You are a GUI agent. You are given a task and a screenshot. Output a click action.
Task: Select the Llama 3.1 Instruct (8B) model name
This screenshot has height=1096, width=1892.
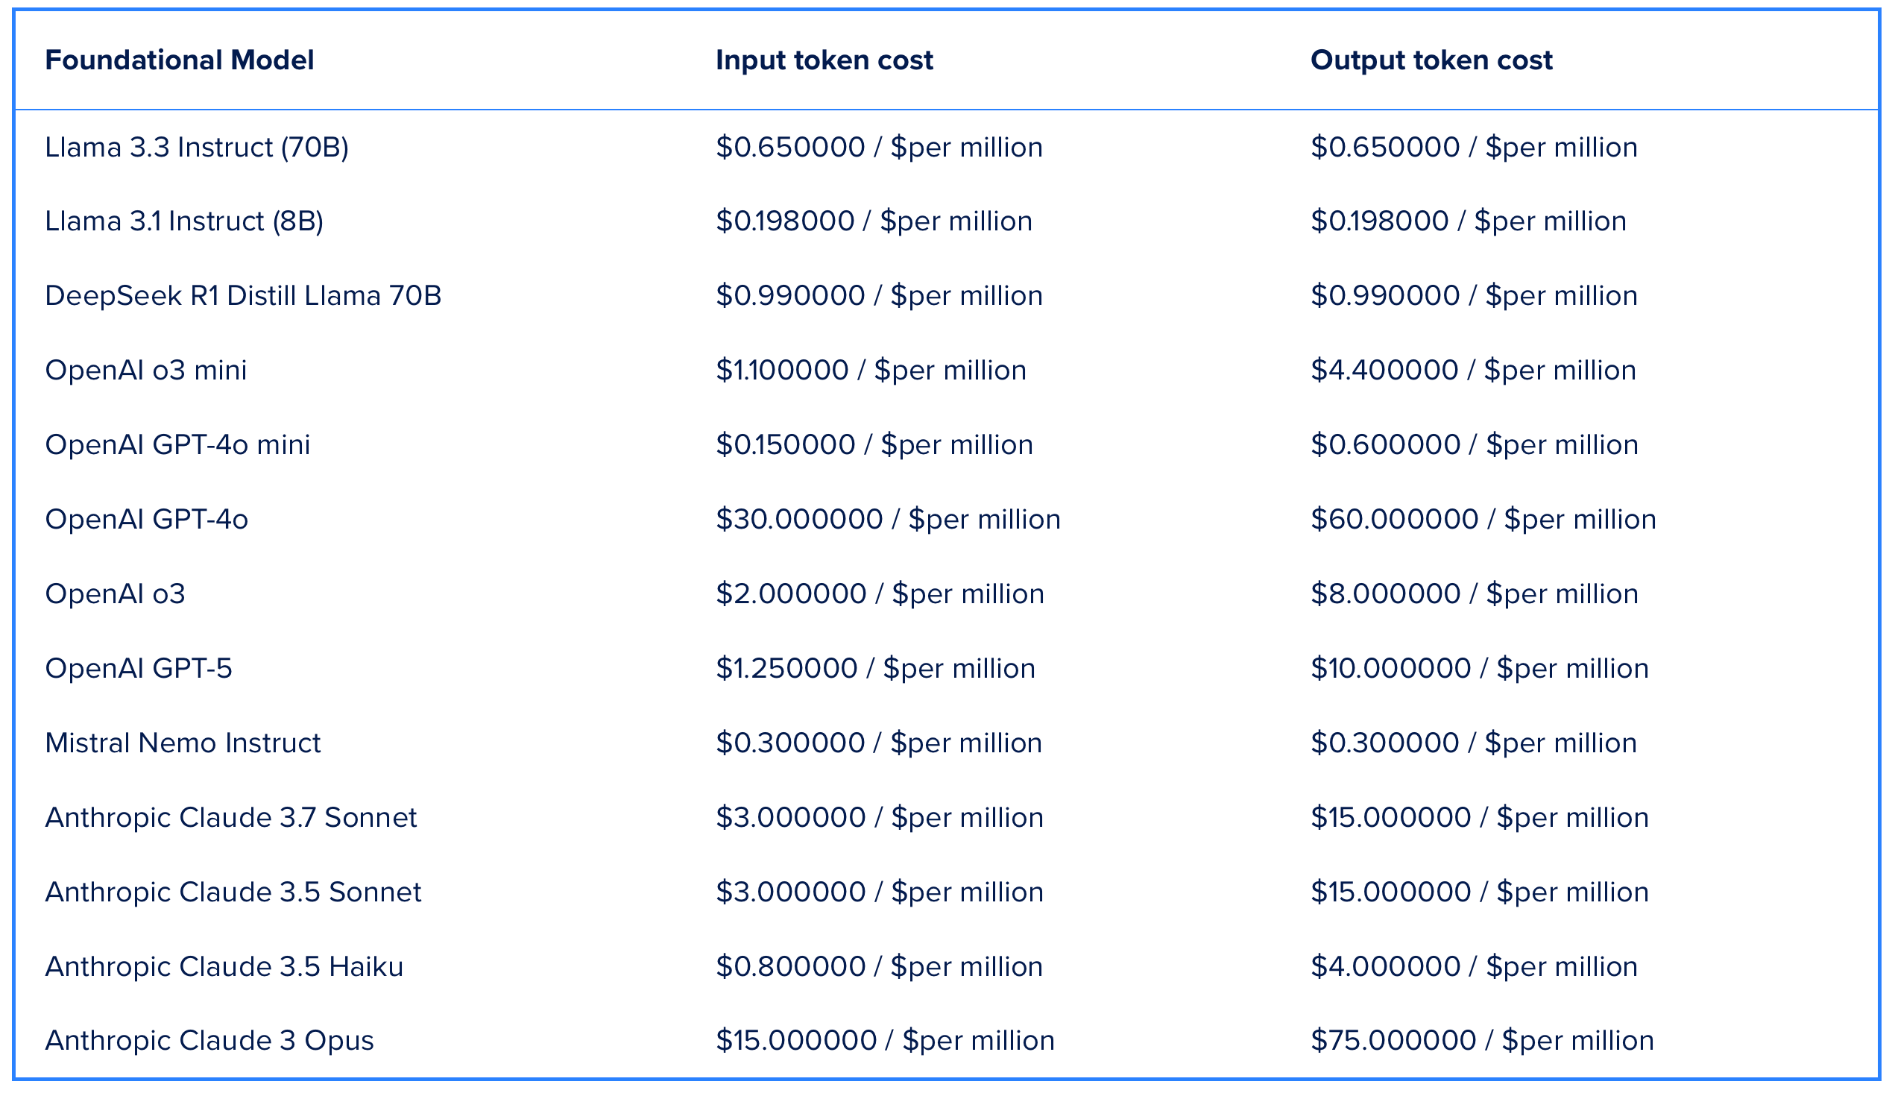(184, 221)
